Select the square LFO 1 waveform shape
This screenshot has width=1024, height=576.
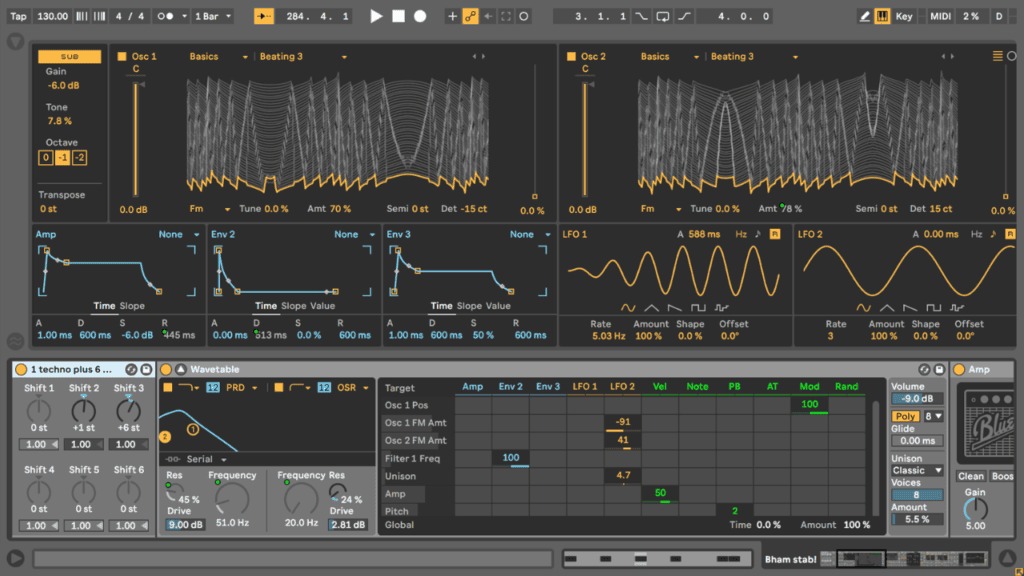tap(698, 307)
